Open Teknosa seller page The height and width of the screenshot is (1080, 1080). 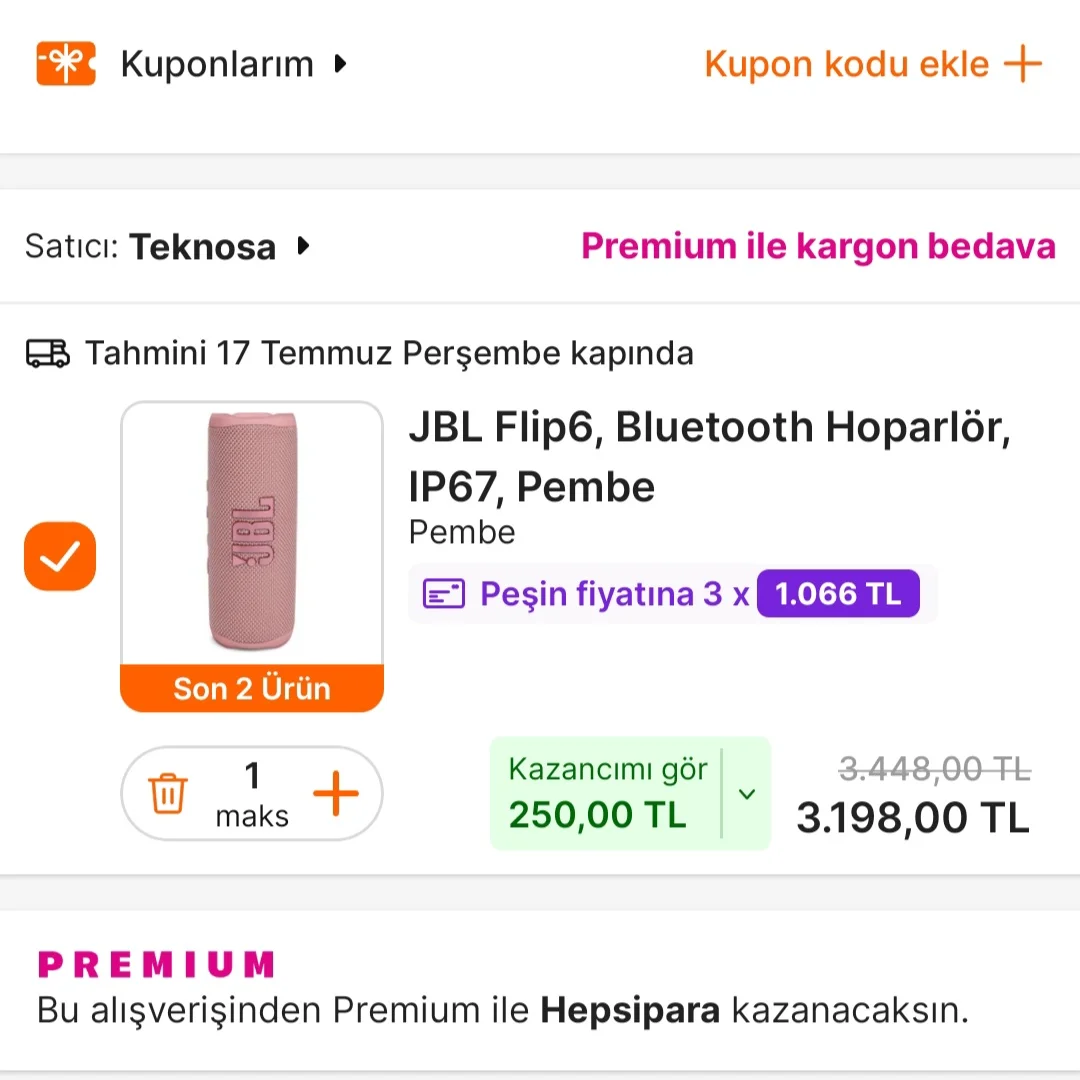(x=202, y=246)
